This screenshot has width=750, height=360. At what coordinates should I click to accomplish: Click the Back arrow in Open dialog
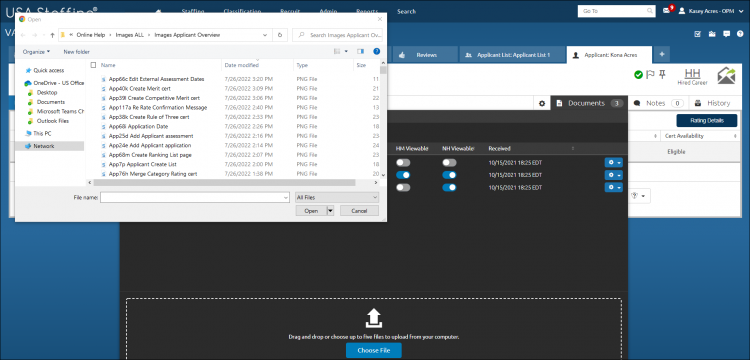tap(22, 35)
